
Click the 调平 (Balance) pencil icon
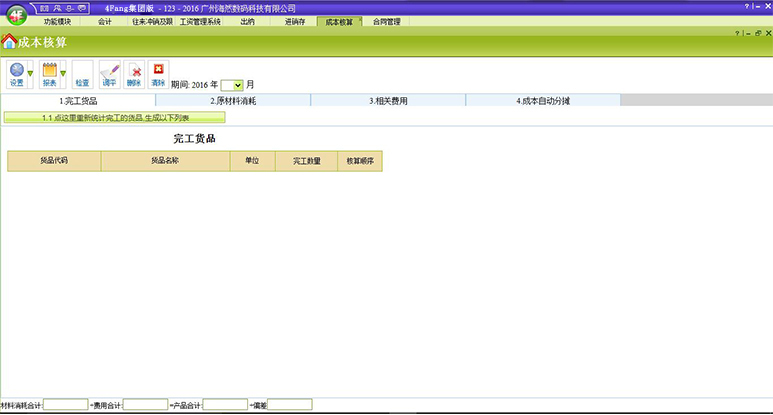pos(109,71)
